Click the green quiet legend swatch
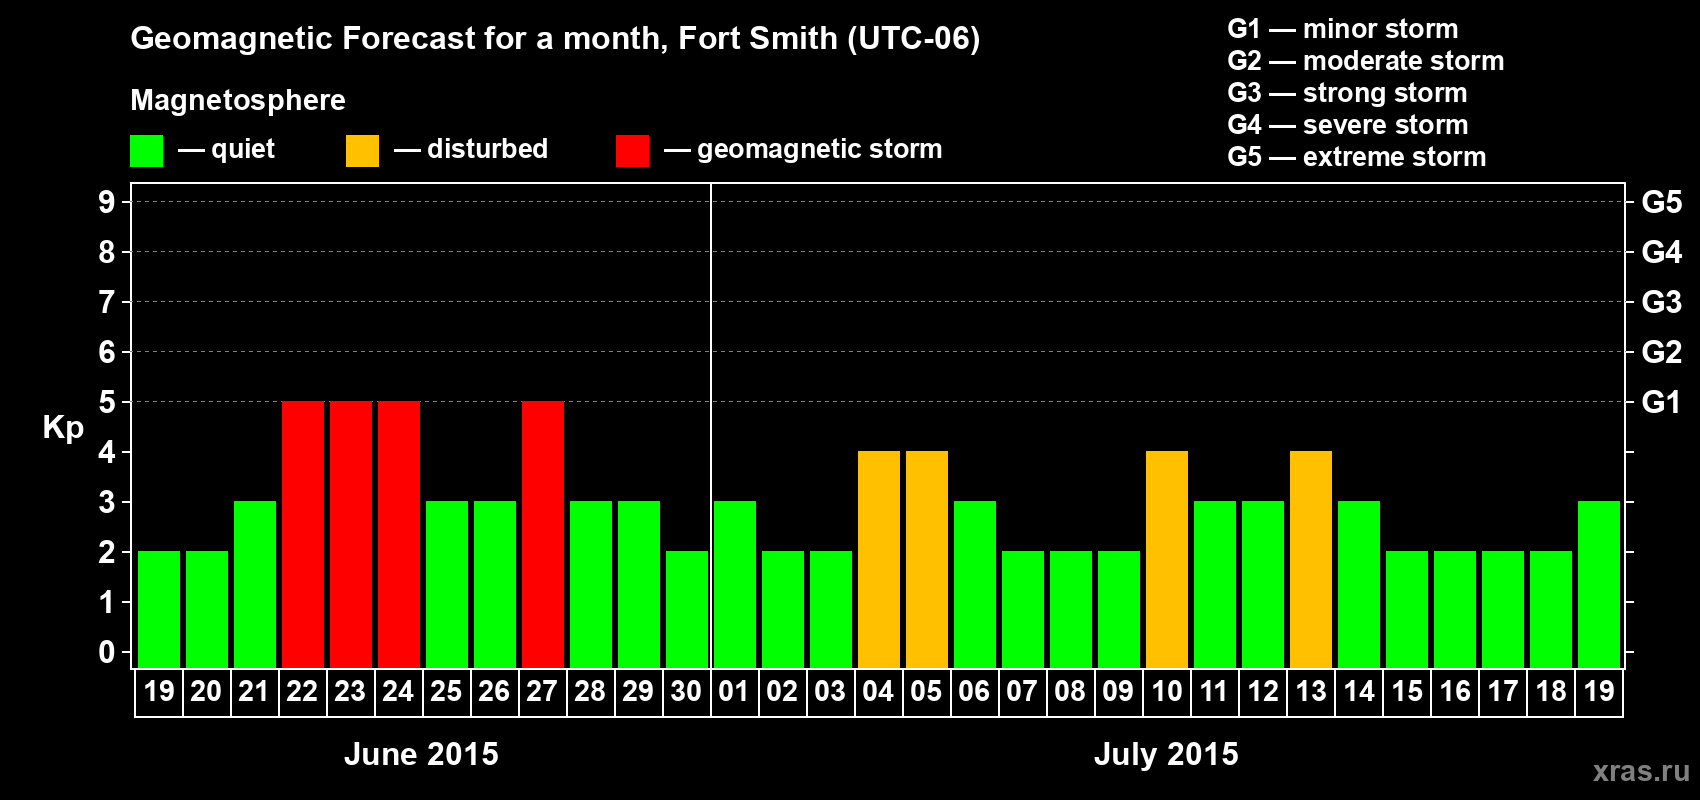 [146, 151]
